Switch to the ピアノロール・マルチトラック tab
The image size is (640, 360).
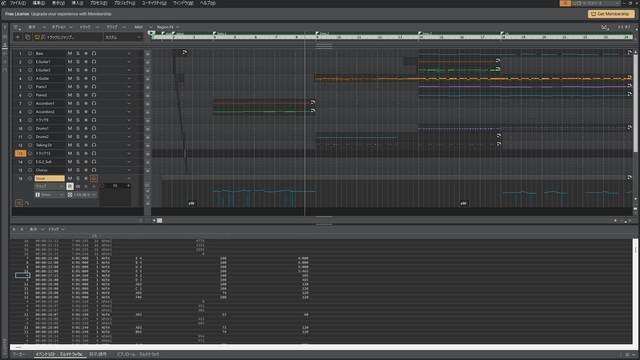(x=138, y=354)
